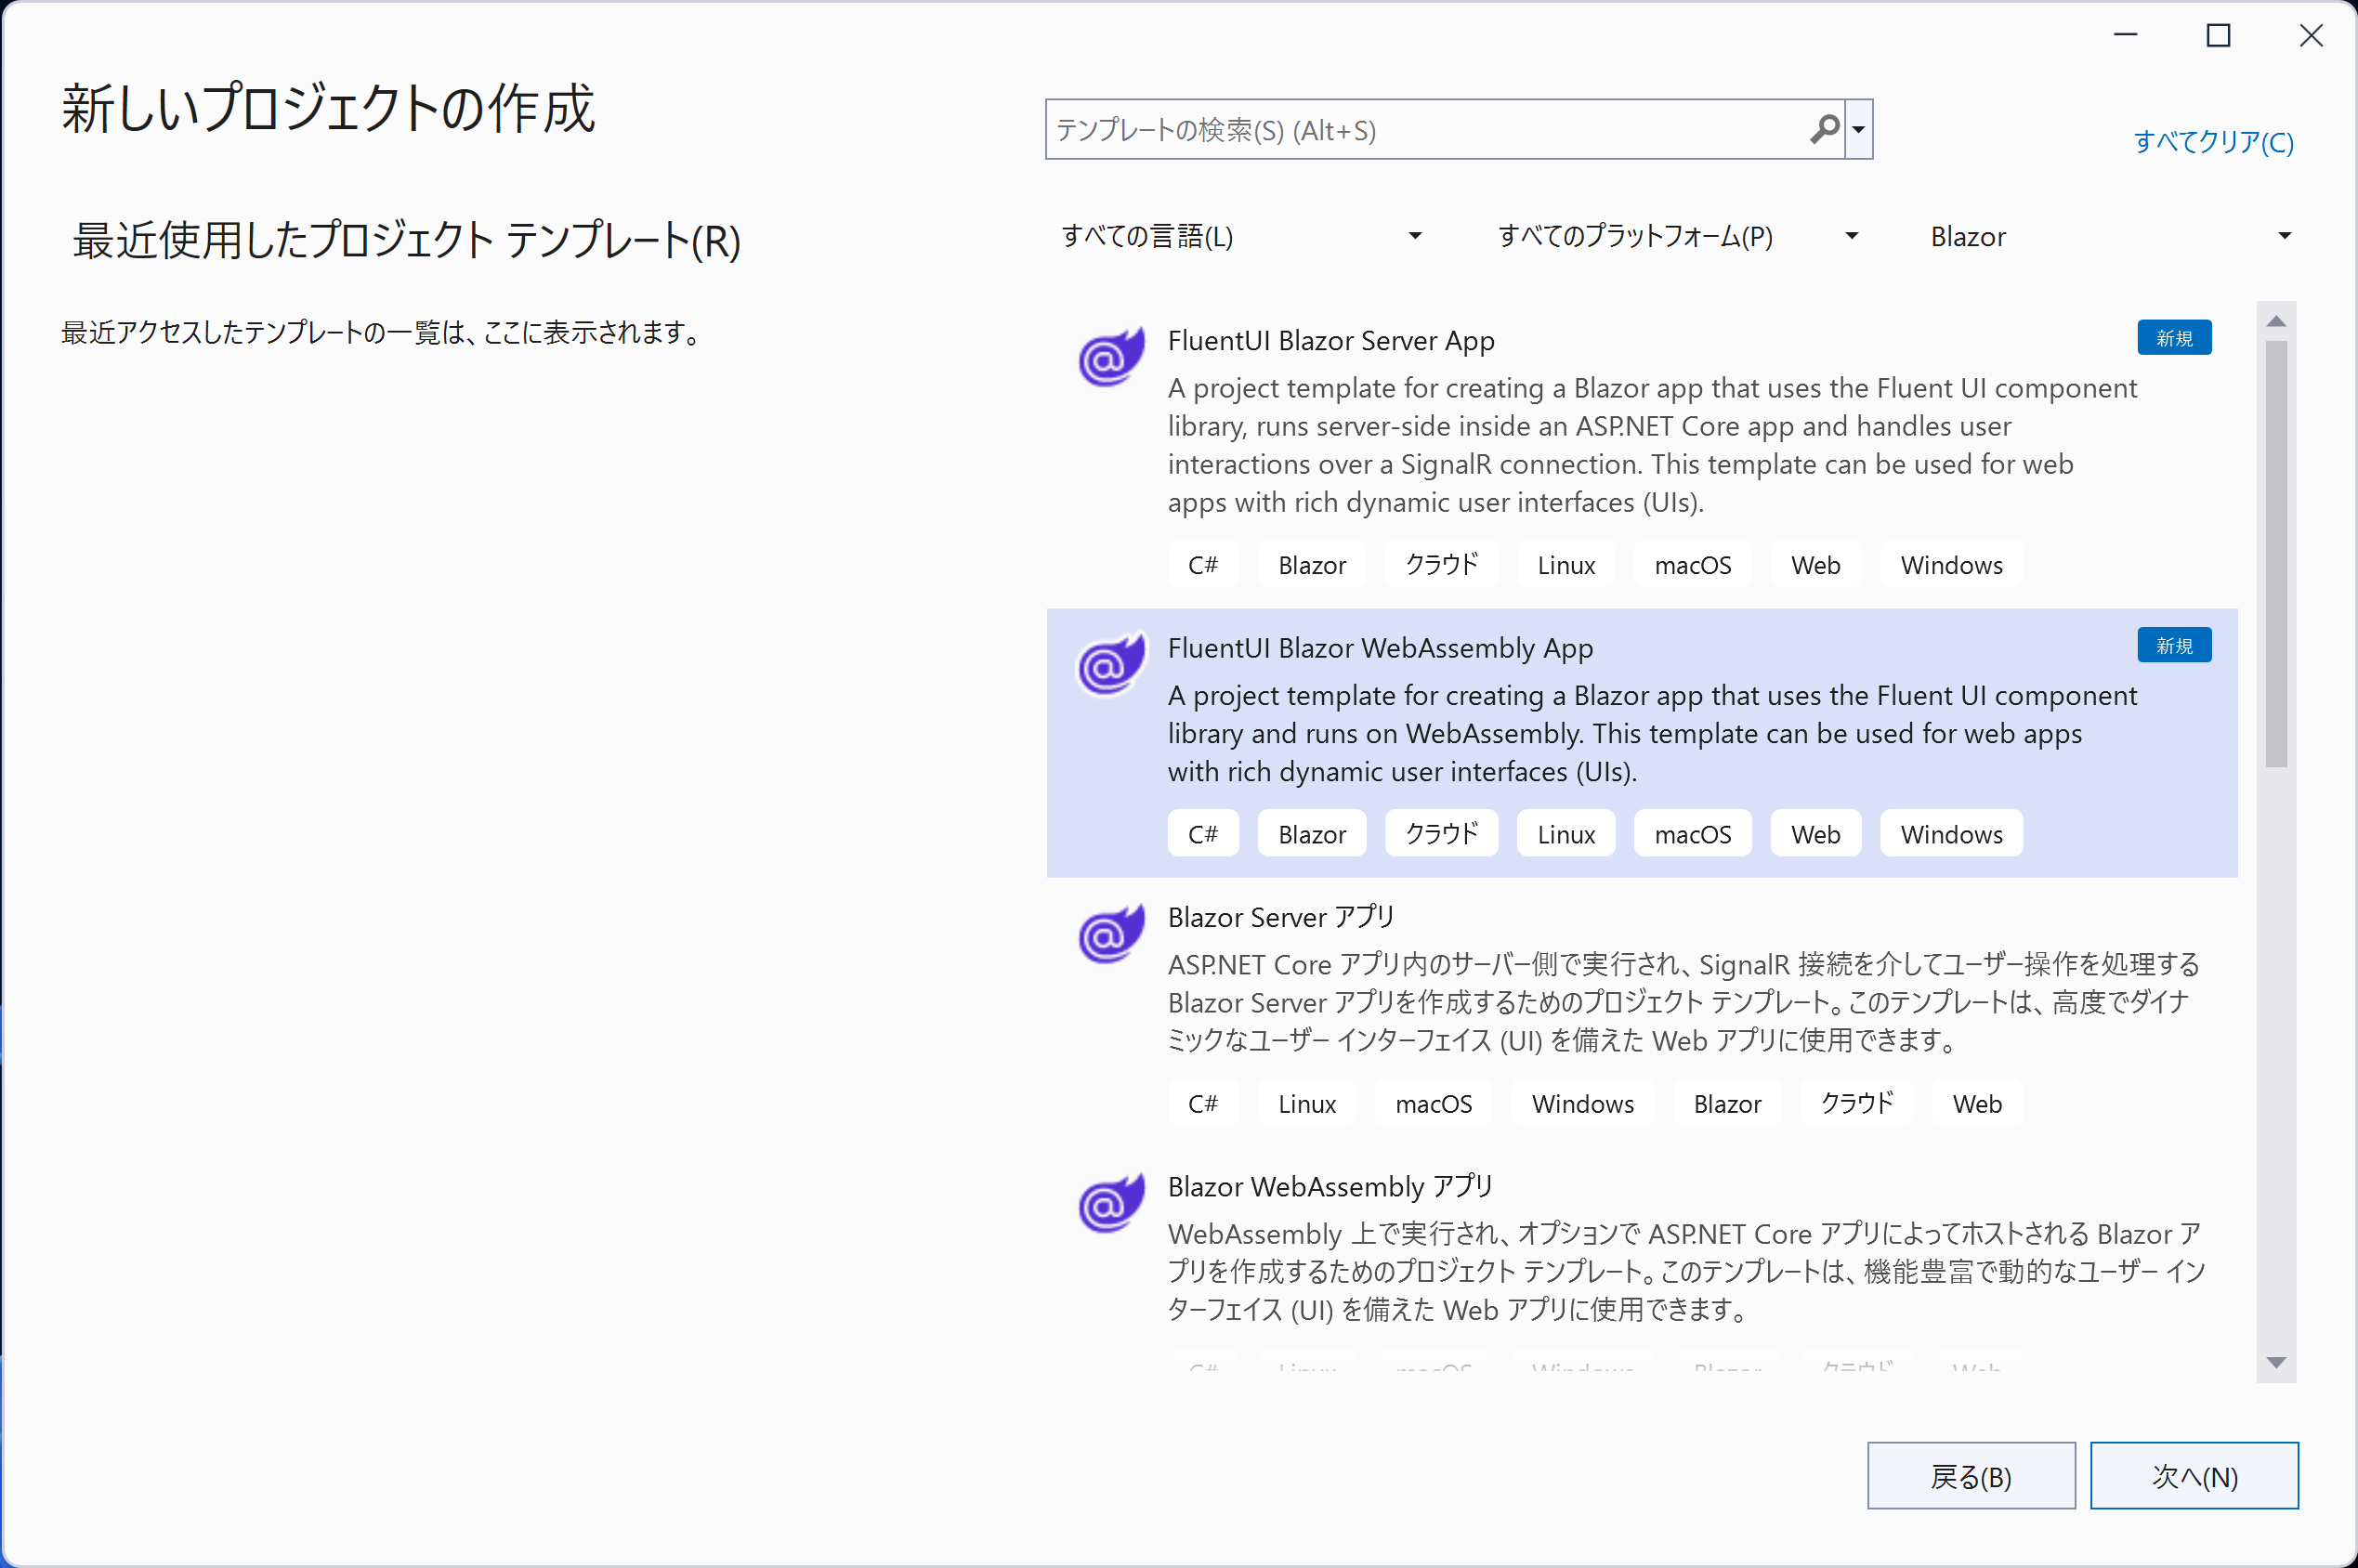
Task: Click Linux tag under FluentUI Blazor WebAssembly App
Action: click(1566, 834)
